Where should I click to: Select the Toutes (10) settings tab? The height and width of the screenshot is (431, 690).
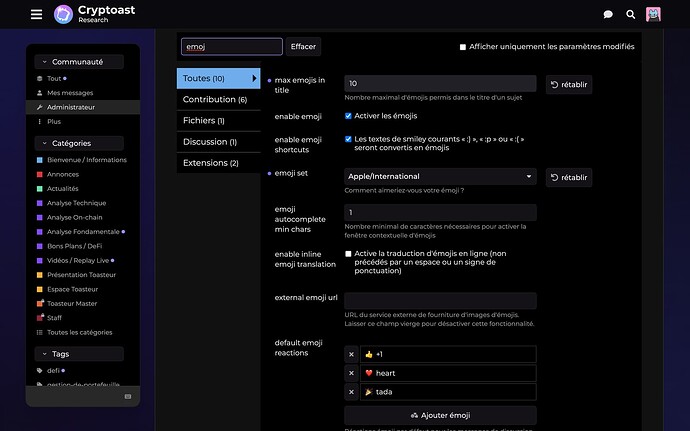click(219, 78)
